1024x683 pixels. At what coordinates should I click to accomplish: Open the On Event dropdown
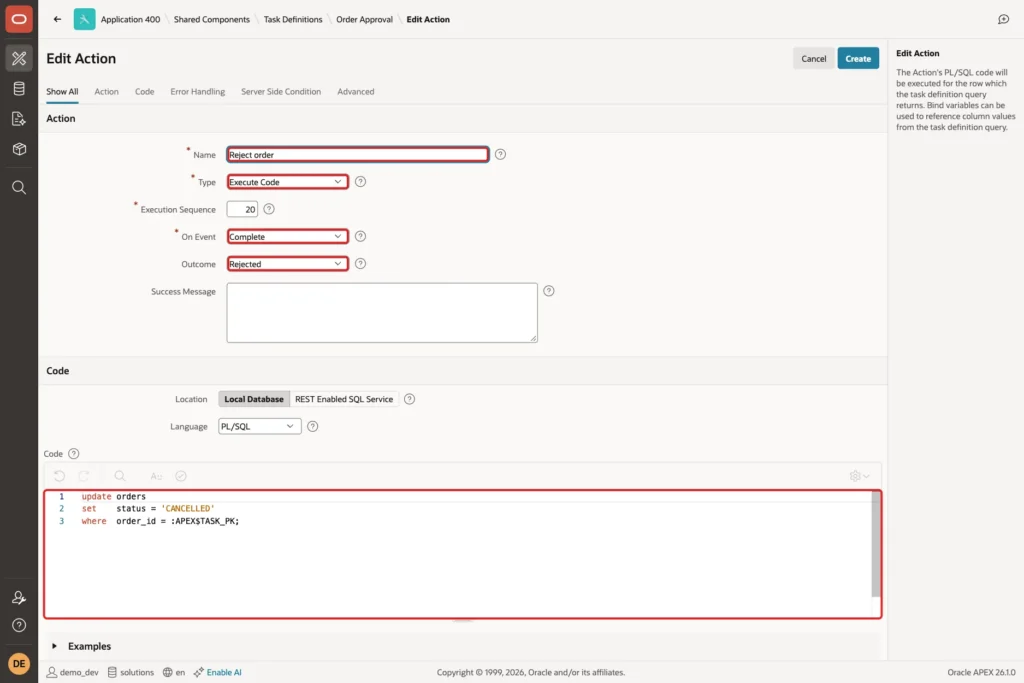[287, 236]
